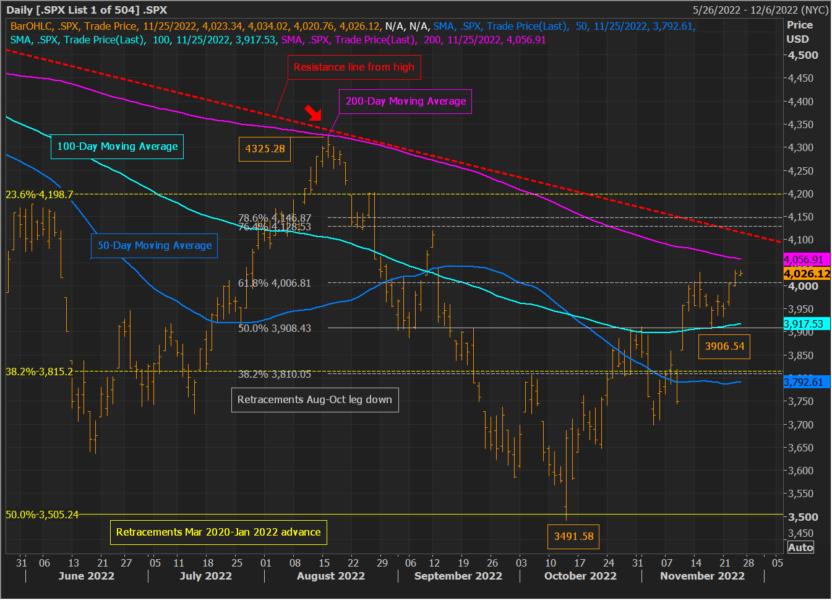Screen dimensions: 832x600
Task: Click October 2022 on the time axis
Action: [580, 576]
